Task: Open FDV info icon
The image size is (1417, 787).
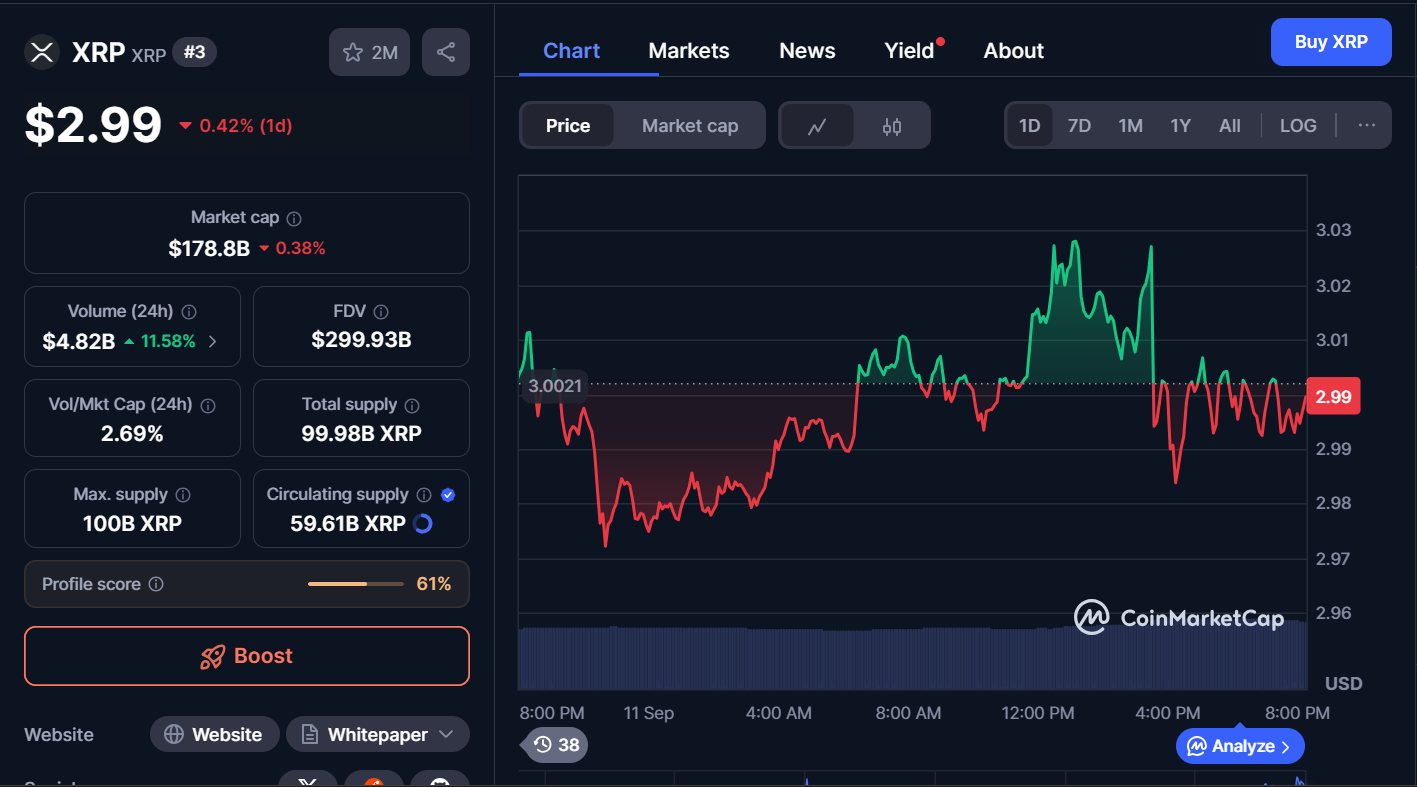Action: click(x=381, y=312)
